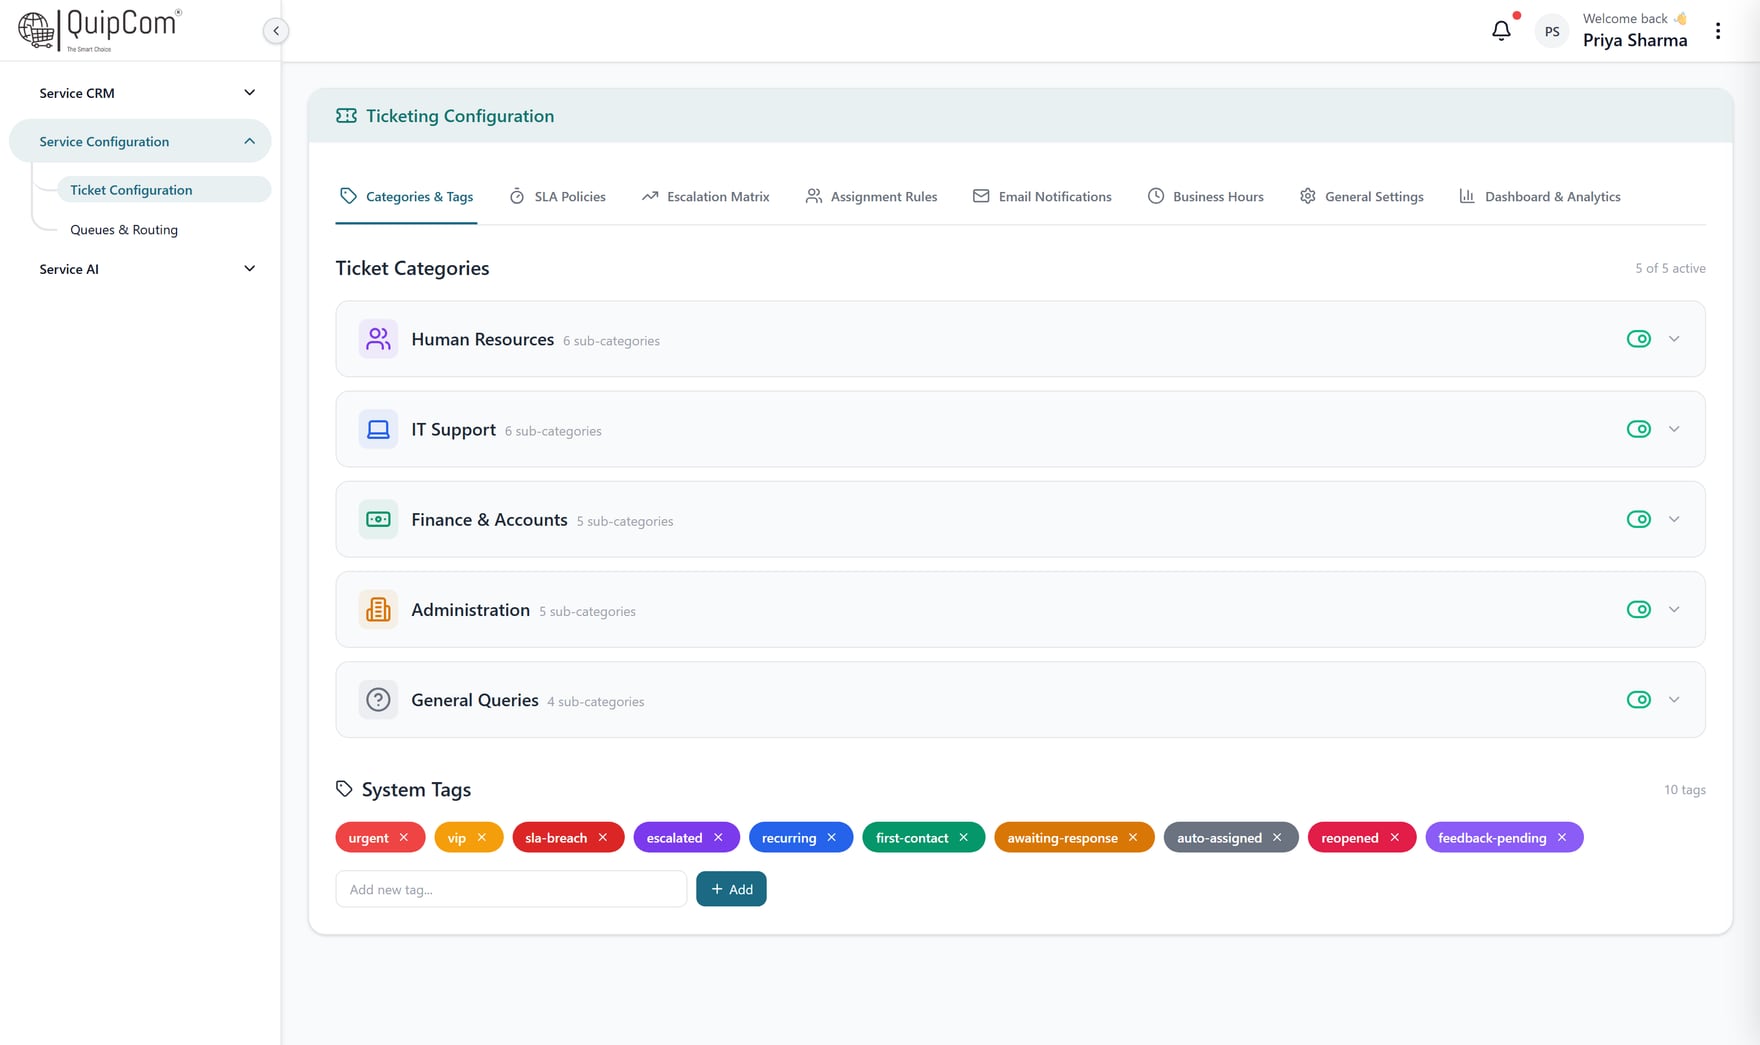The image size is (1760, 1045).
Task: Collapse the Service Configuration menu
Action: [x=140, y=141]
